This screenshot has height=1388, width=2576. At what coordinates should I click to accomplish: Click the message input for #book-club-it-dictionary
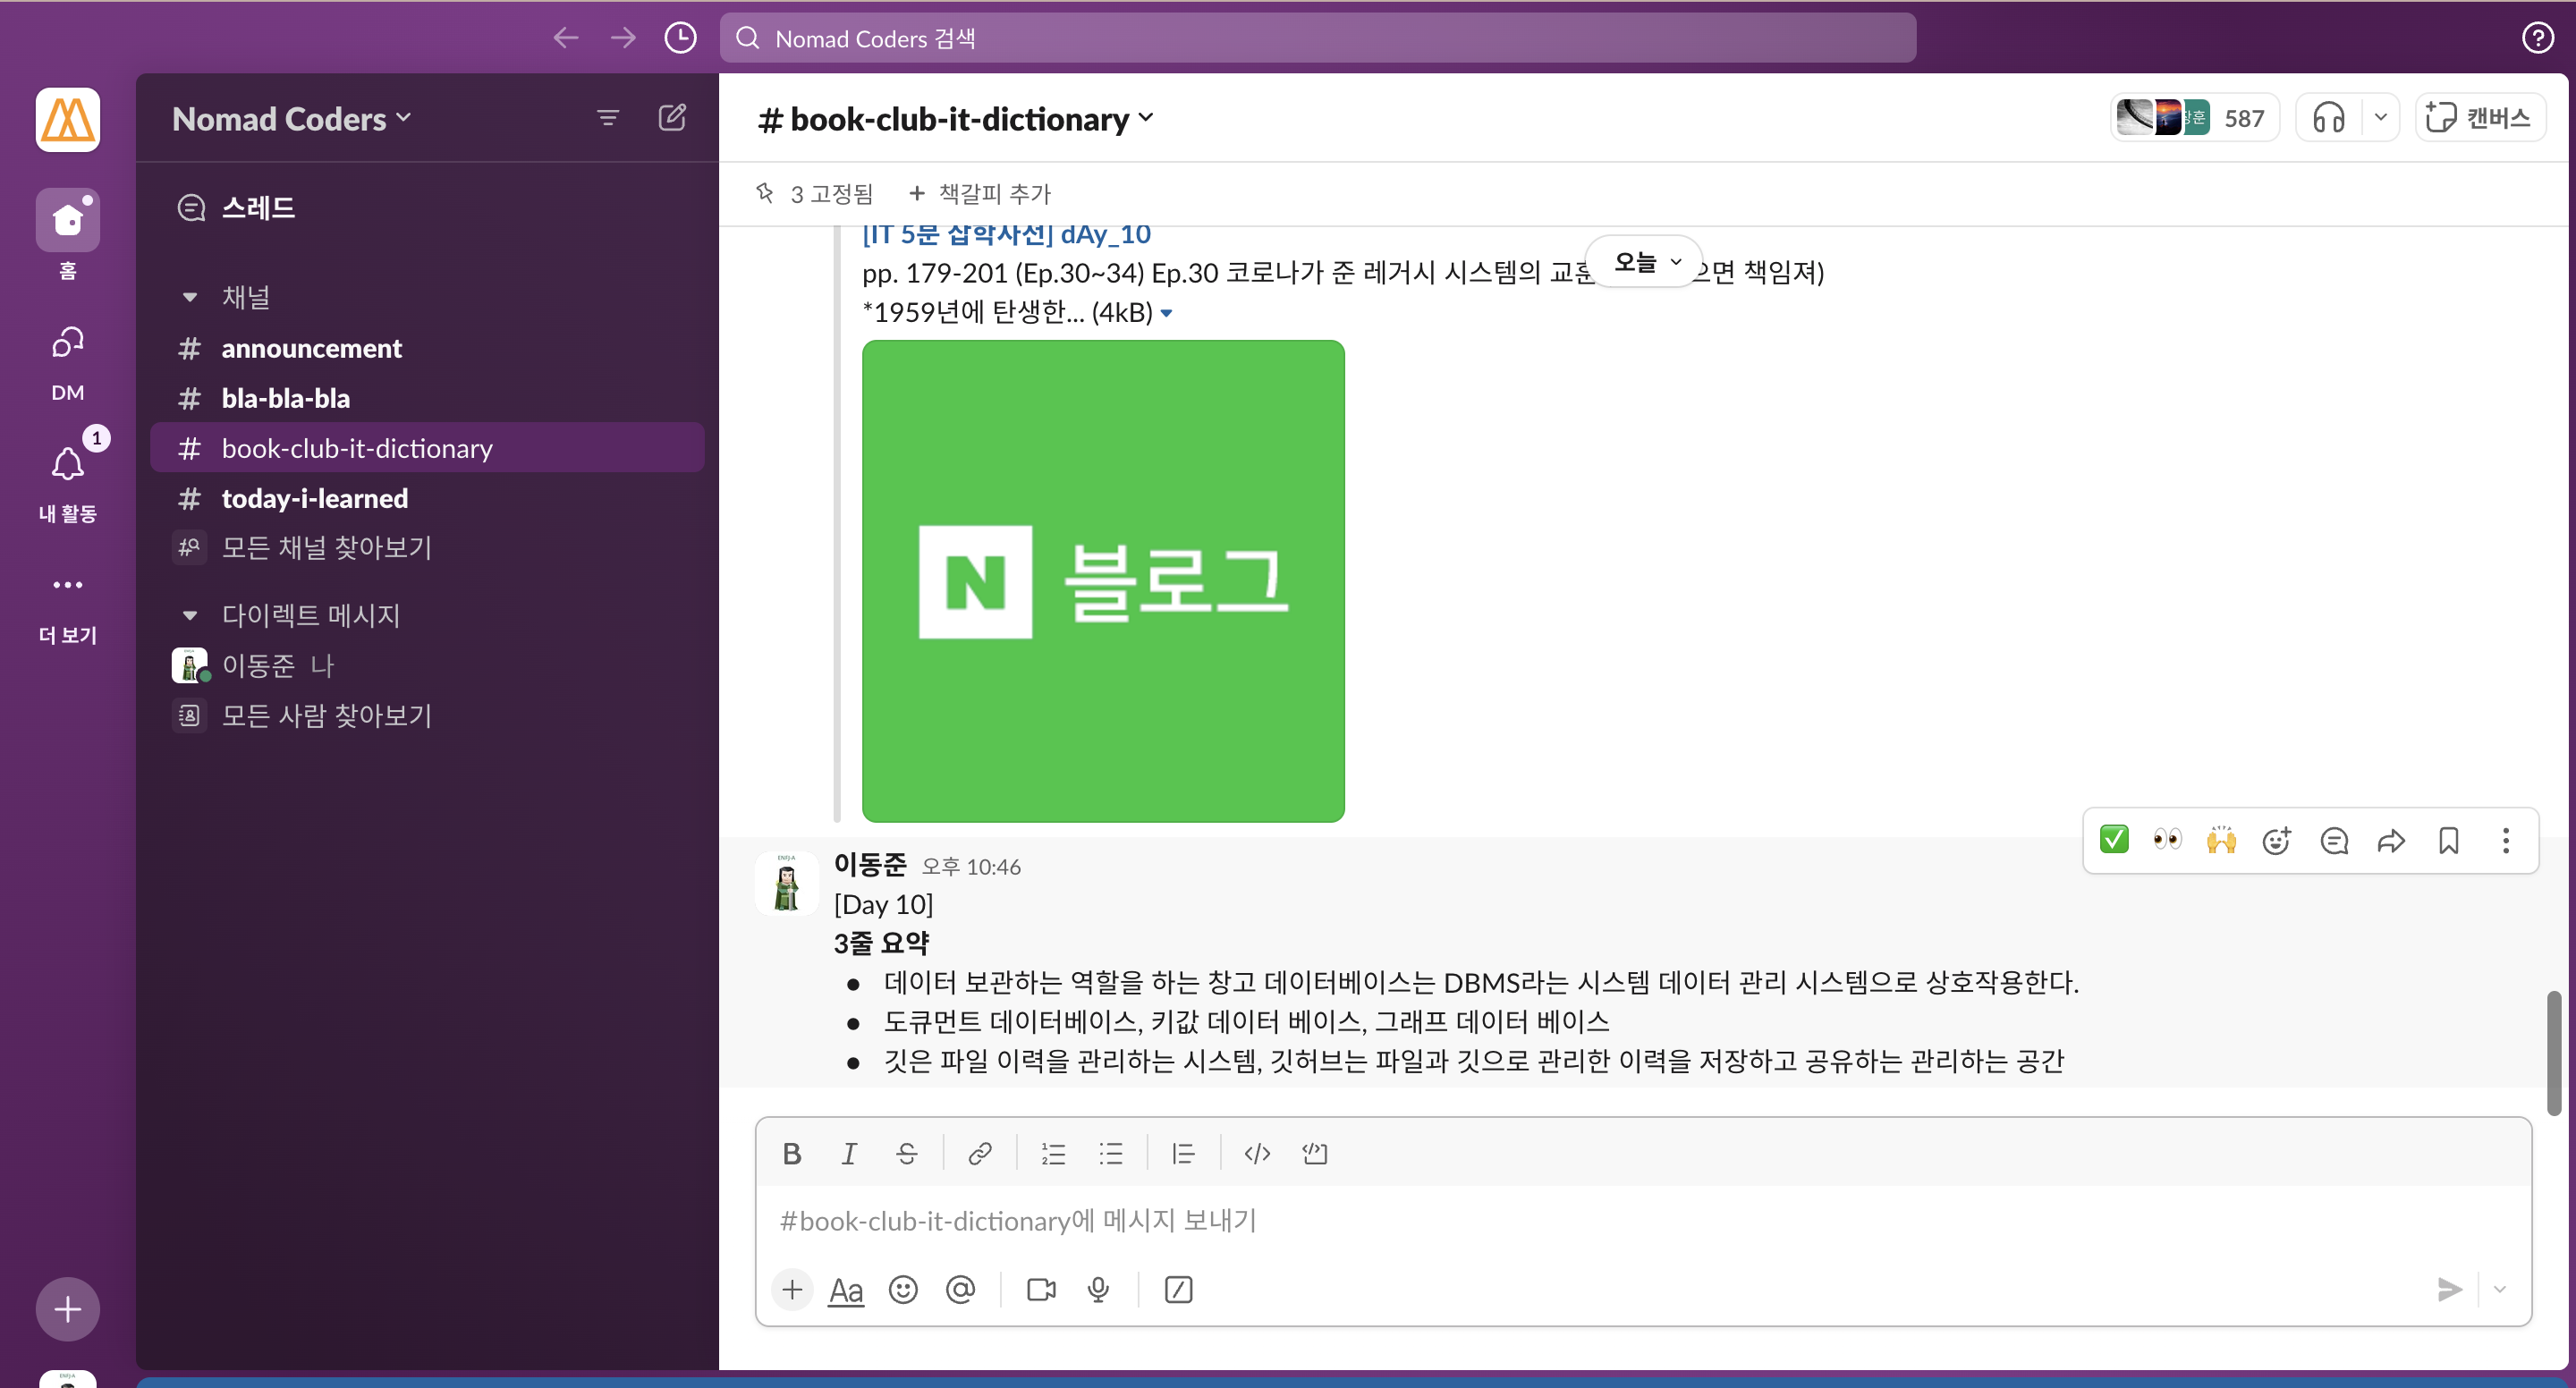pos(1642,1221)
